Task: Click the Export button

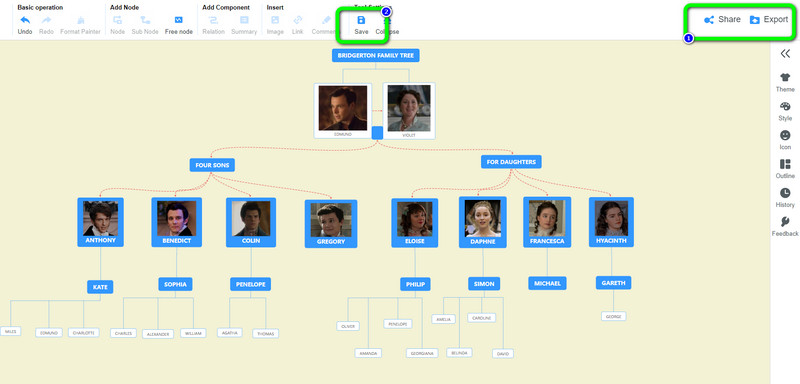Action: 769,20
